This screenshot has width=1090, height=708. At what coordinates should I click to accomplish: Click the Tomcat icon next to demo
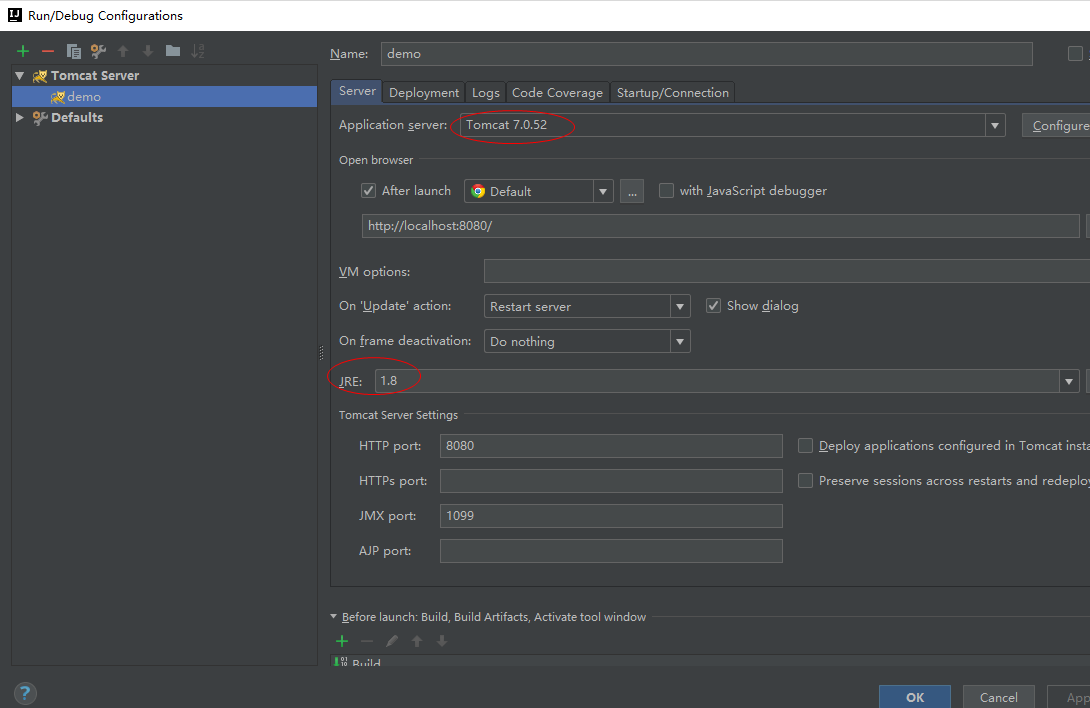pyautogui.click(x=58, y=97)
